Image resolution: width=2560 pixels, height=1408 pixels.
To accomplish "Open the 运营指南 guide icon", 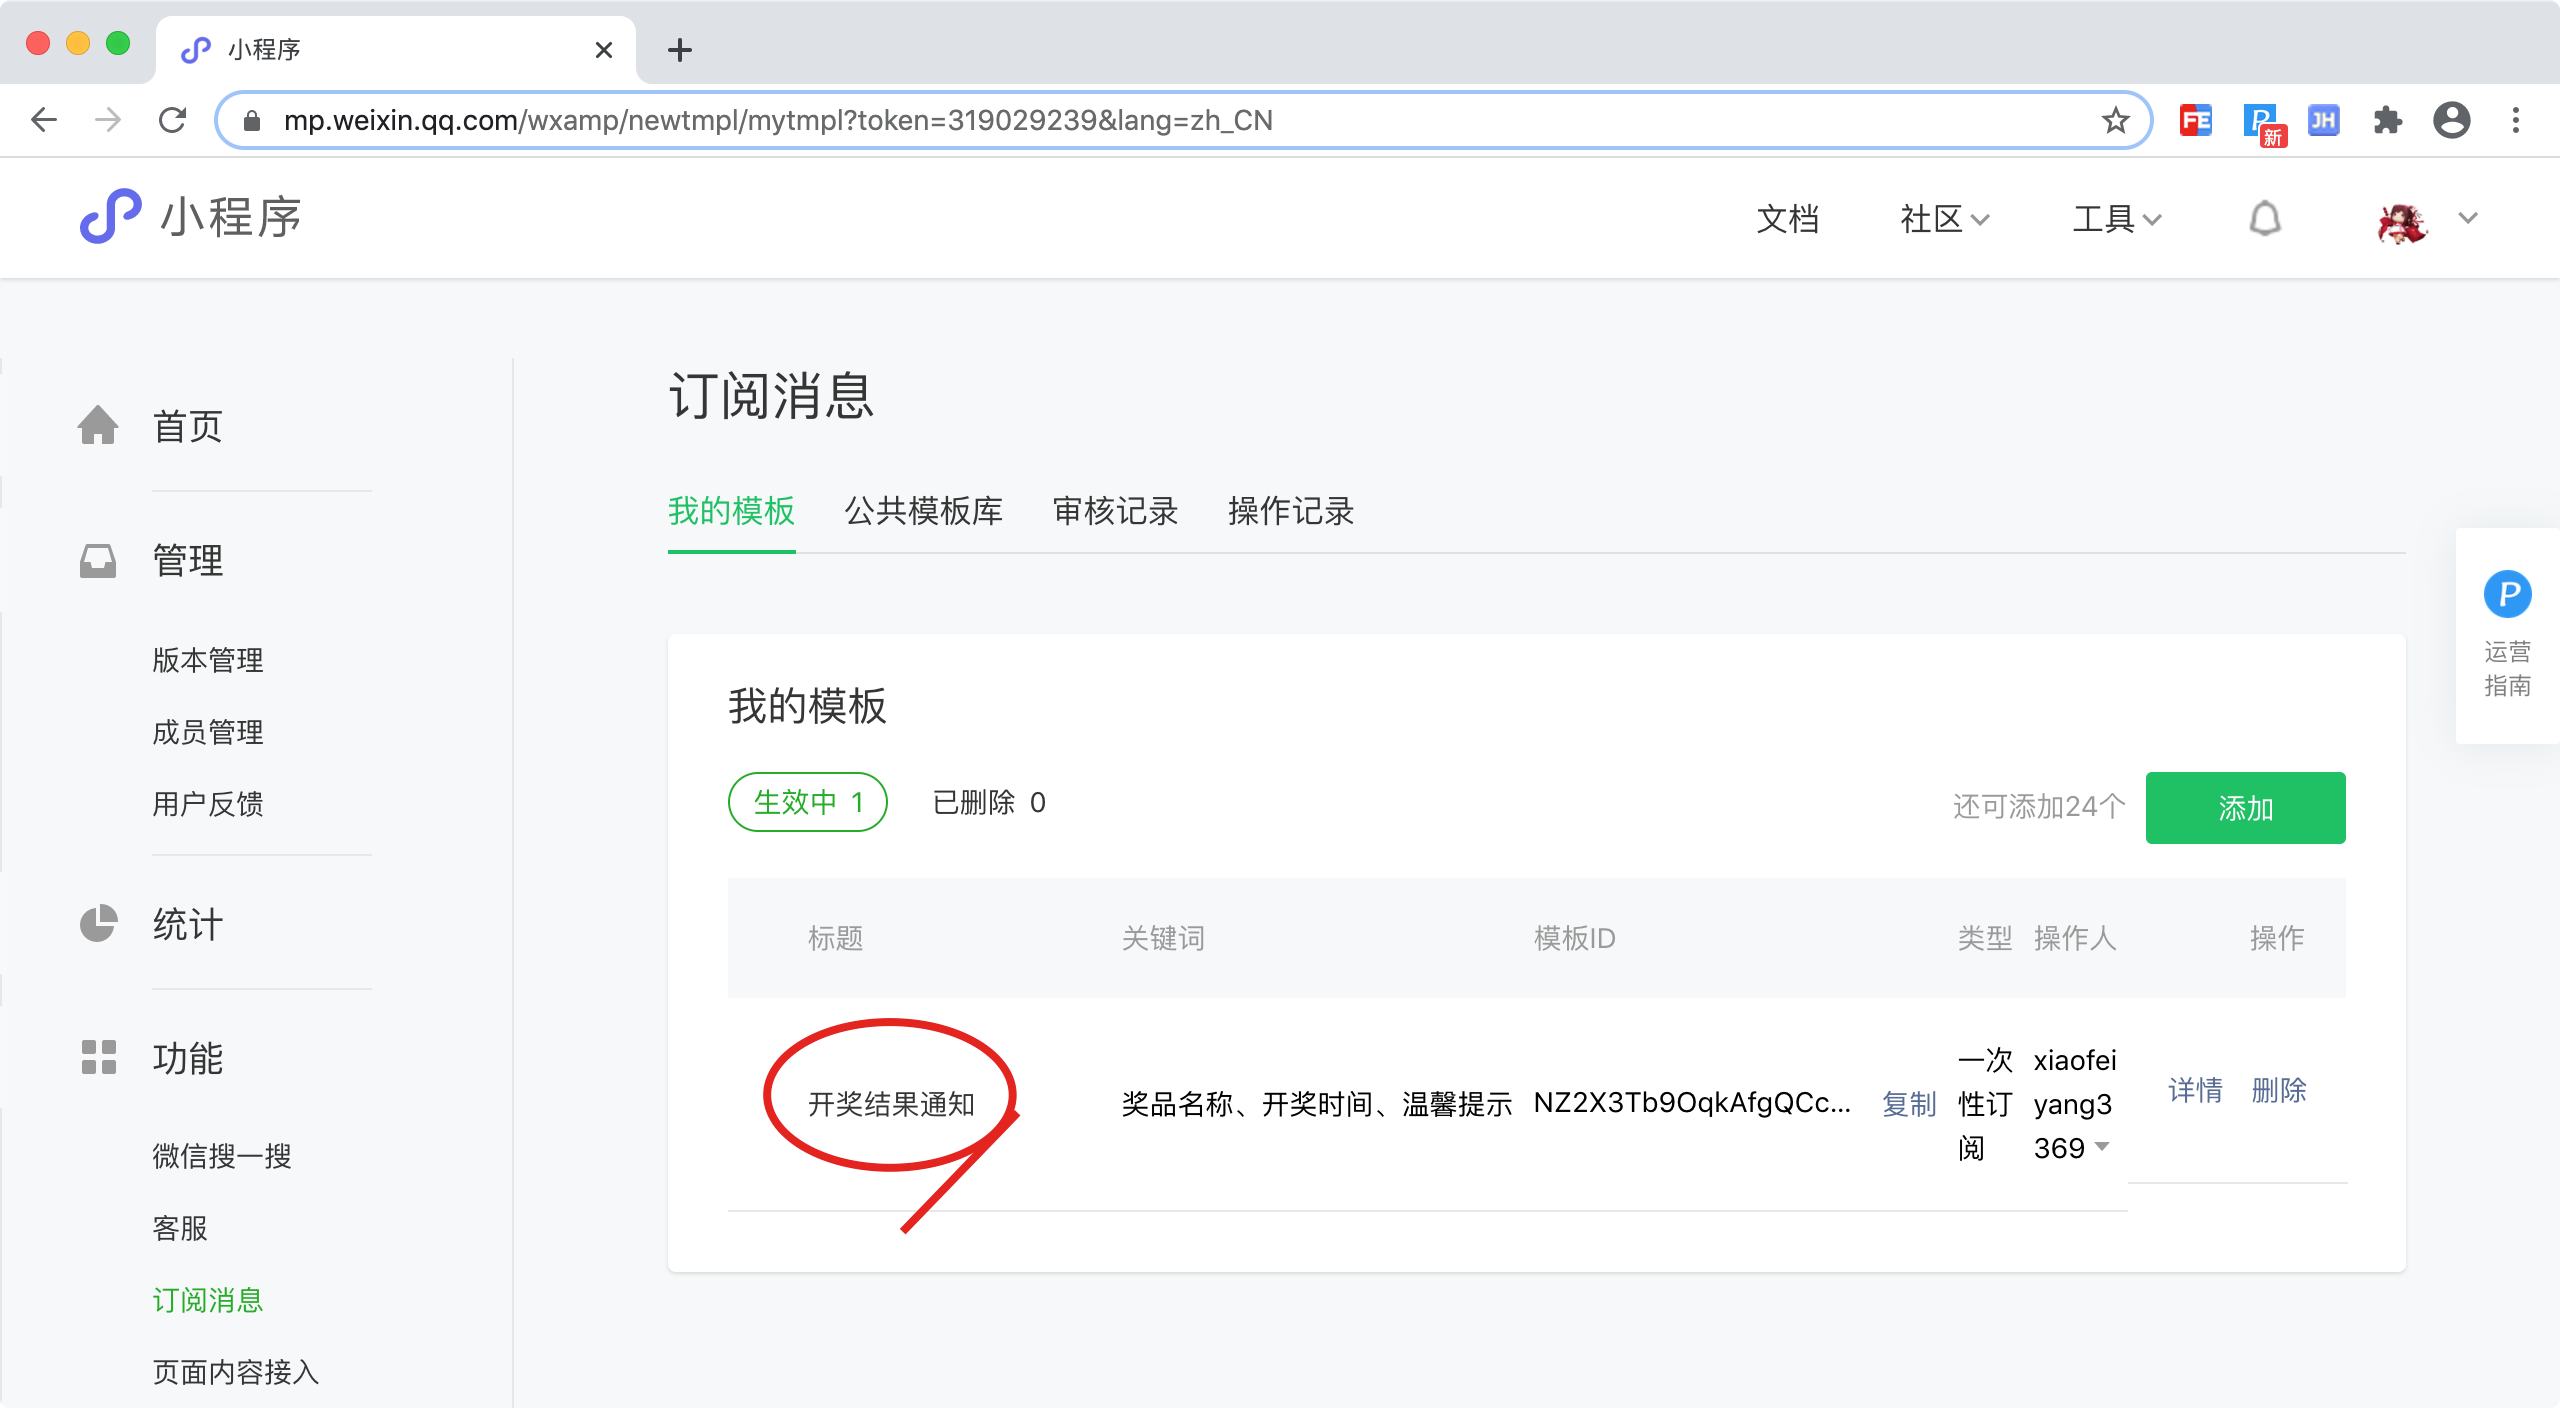I will pyautogui.click(x=2507, y=595).
